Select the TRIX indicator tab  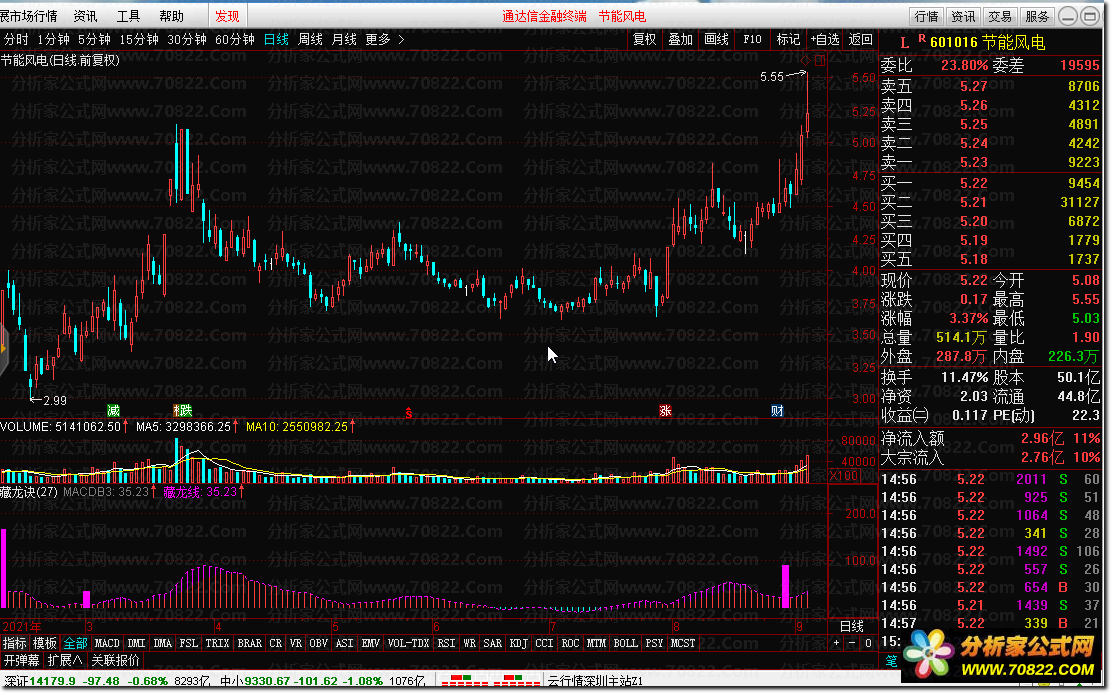[217, 644]
